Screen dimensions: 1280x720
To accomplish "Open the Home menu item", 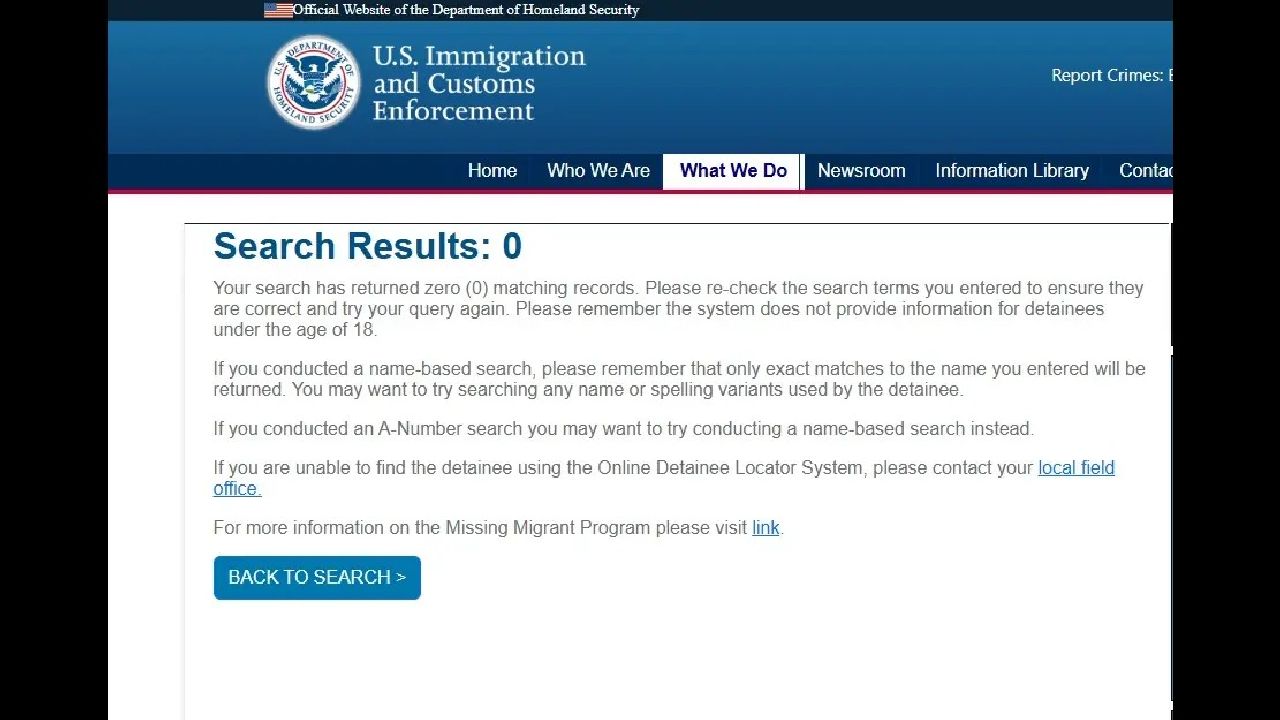I will [492, 171].
